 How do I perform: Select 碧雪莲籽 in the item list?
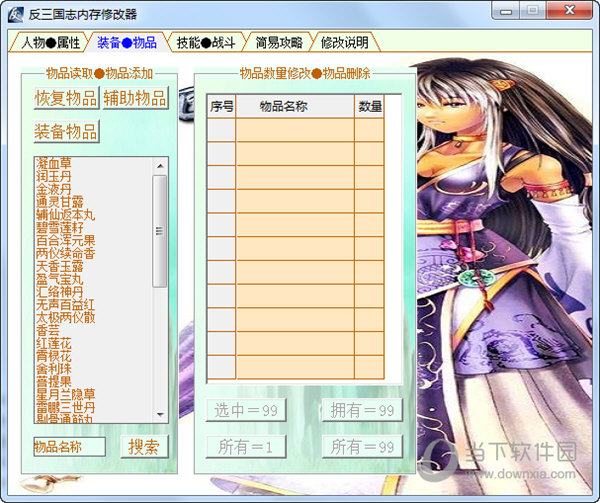click(x=60, y=228)
